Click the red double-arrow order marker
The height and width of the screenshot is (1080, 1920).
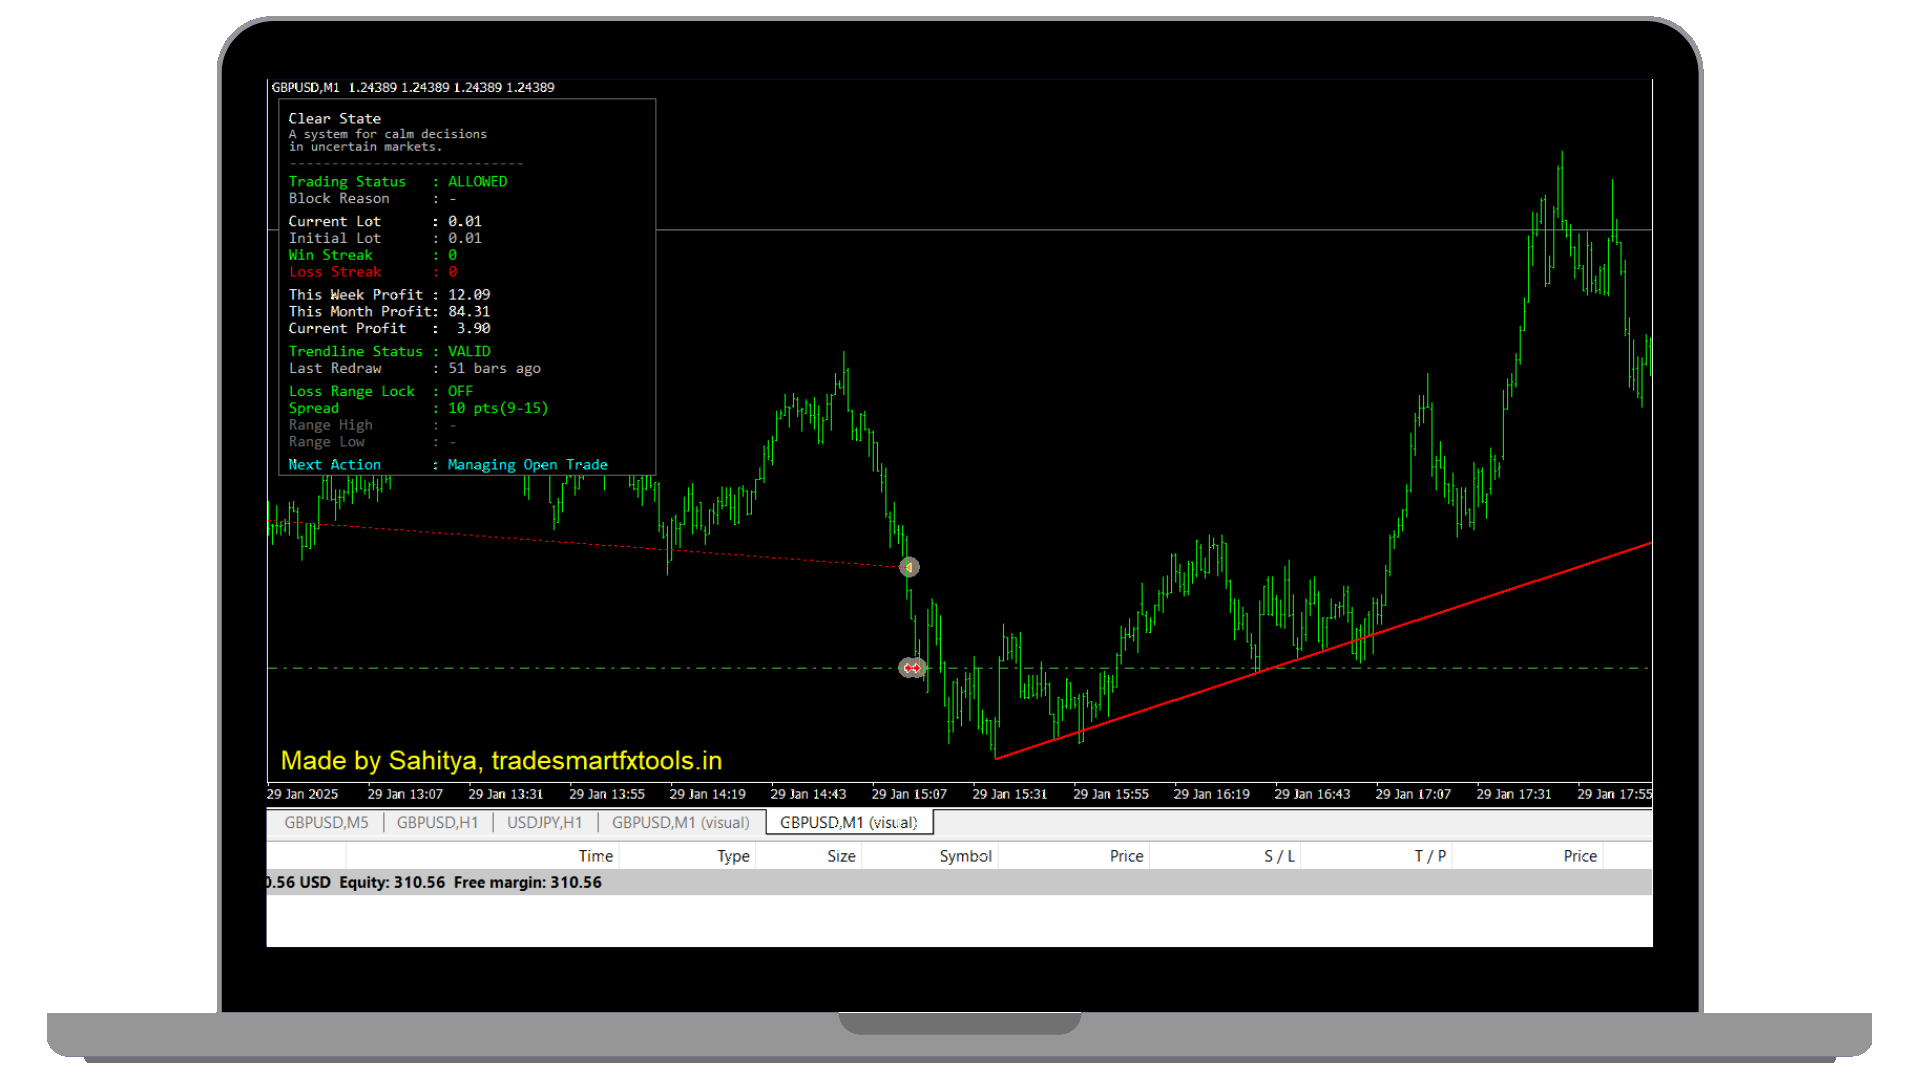pyautogui.click(x=912, y=668)
